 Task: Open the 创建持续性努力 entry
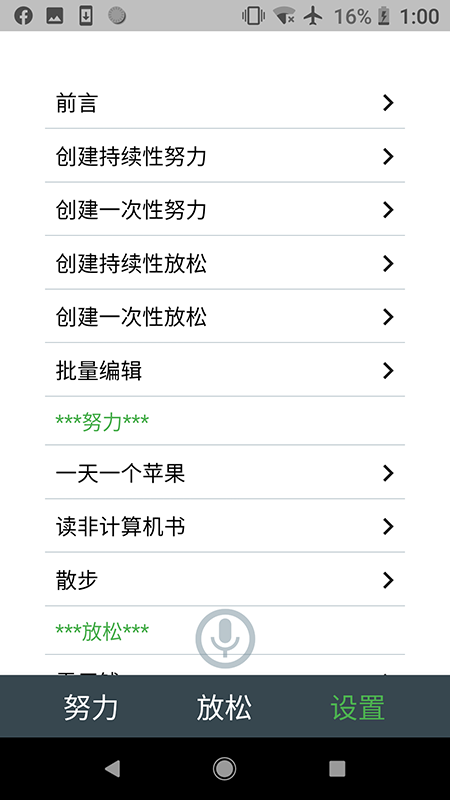coord(225,156)
